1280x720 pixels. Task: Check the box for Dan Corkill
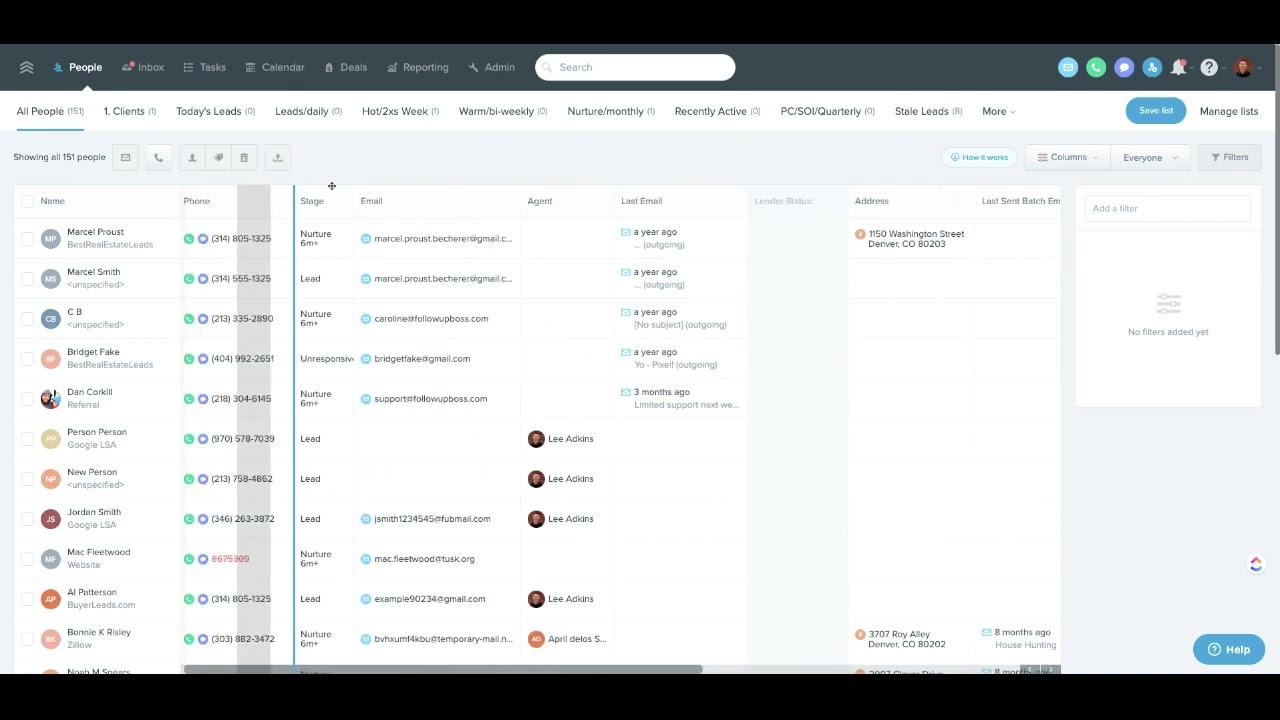[27, 399]
